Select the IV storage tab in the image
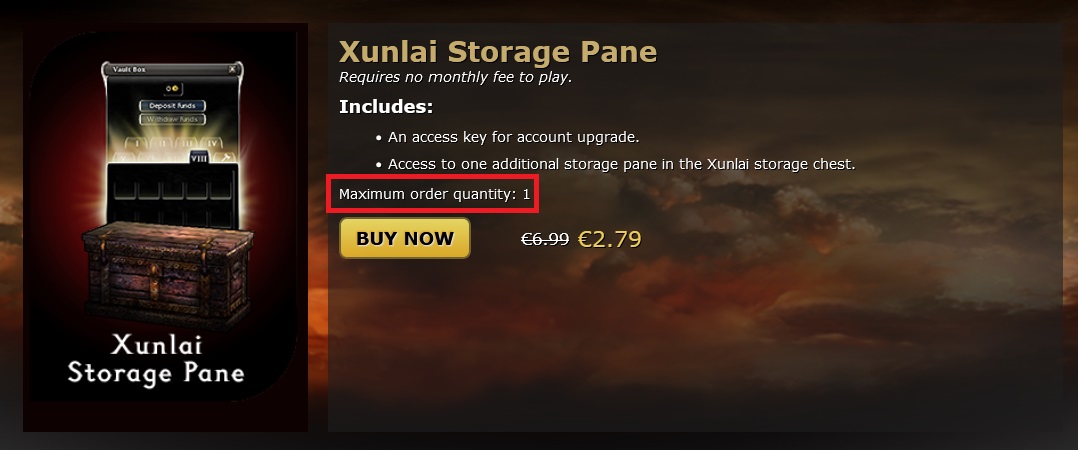Screen dimensions: 1078x450 click(x=213, y=144)
